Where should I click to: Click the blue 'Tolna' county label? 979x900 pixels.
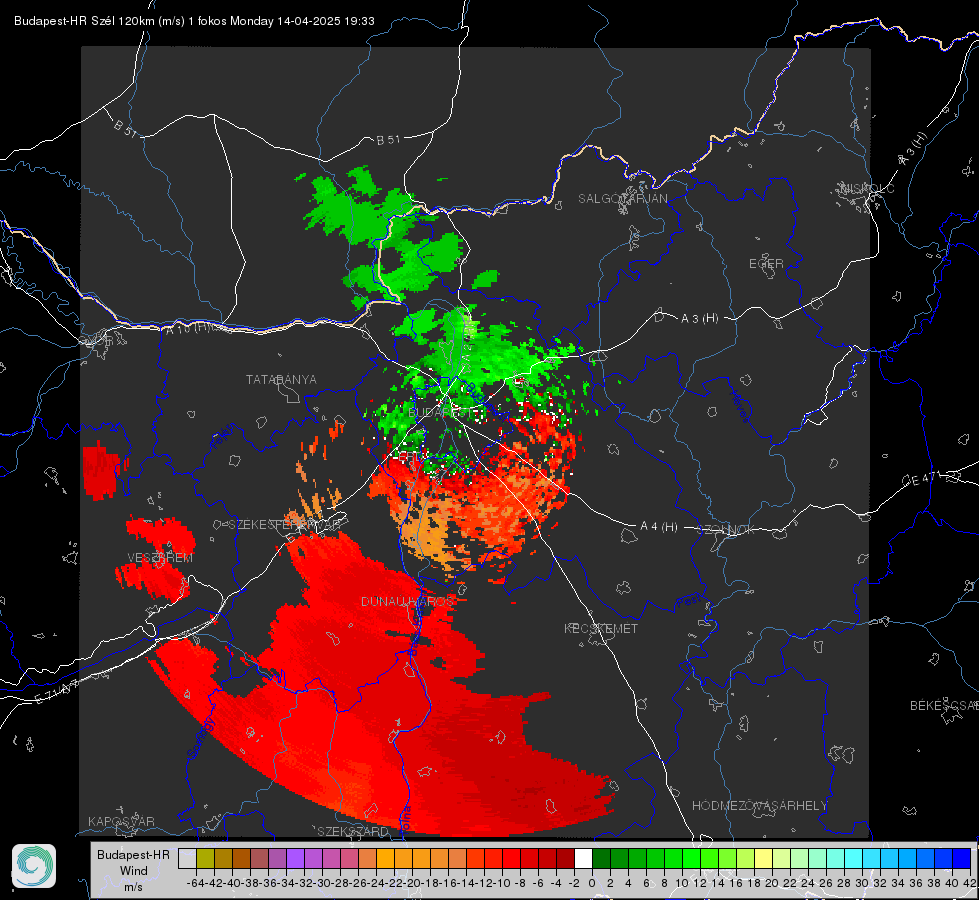tap(406, 819)
